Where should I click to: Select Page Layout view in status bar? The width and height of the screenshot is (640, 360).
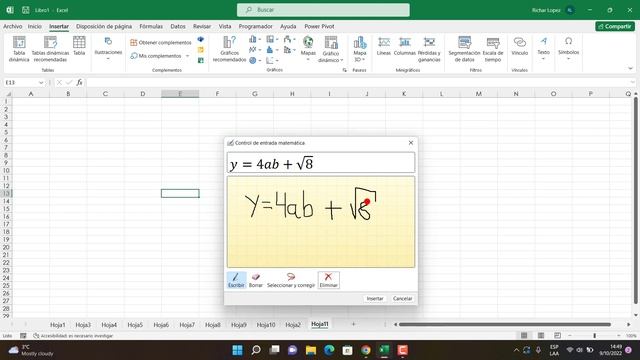click(541, 336)
